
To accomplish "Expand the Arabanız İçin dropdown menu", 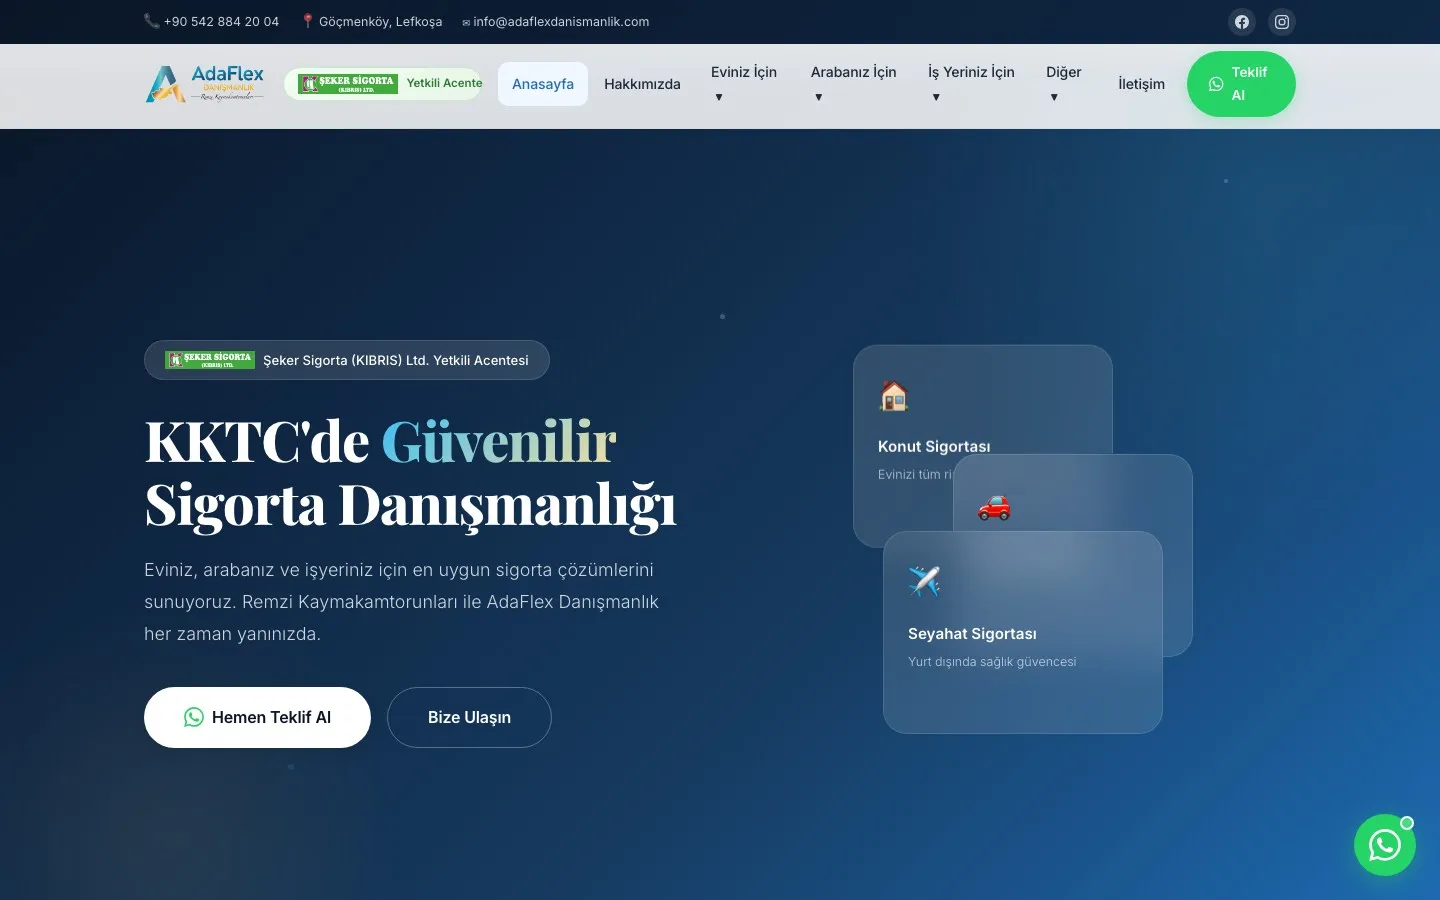I will pyautogui.click(x=854, y=84).
